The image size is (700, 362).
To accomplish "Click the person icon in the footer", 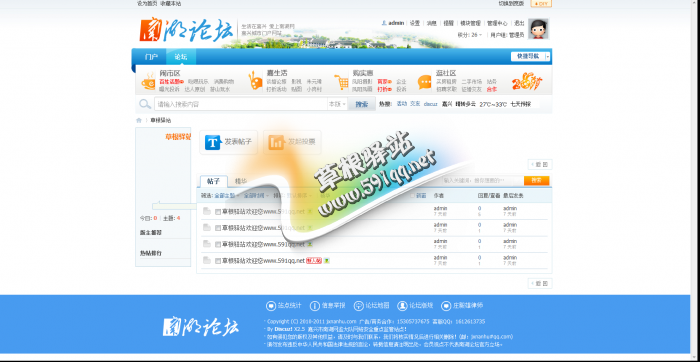I will click(402, 306).
